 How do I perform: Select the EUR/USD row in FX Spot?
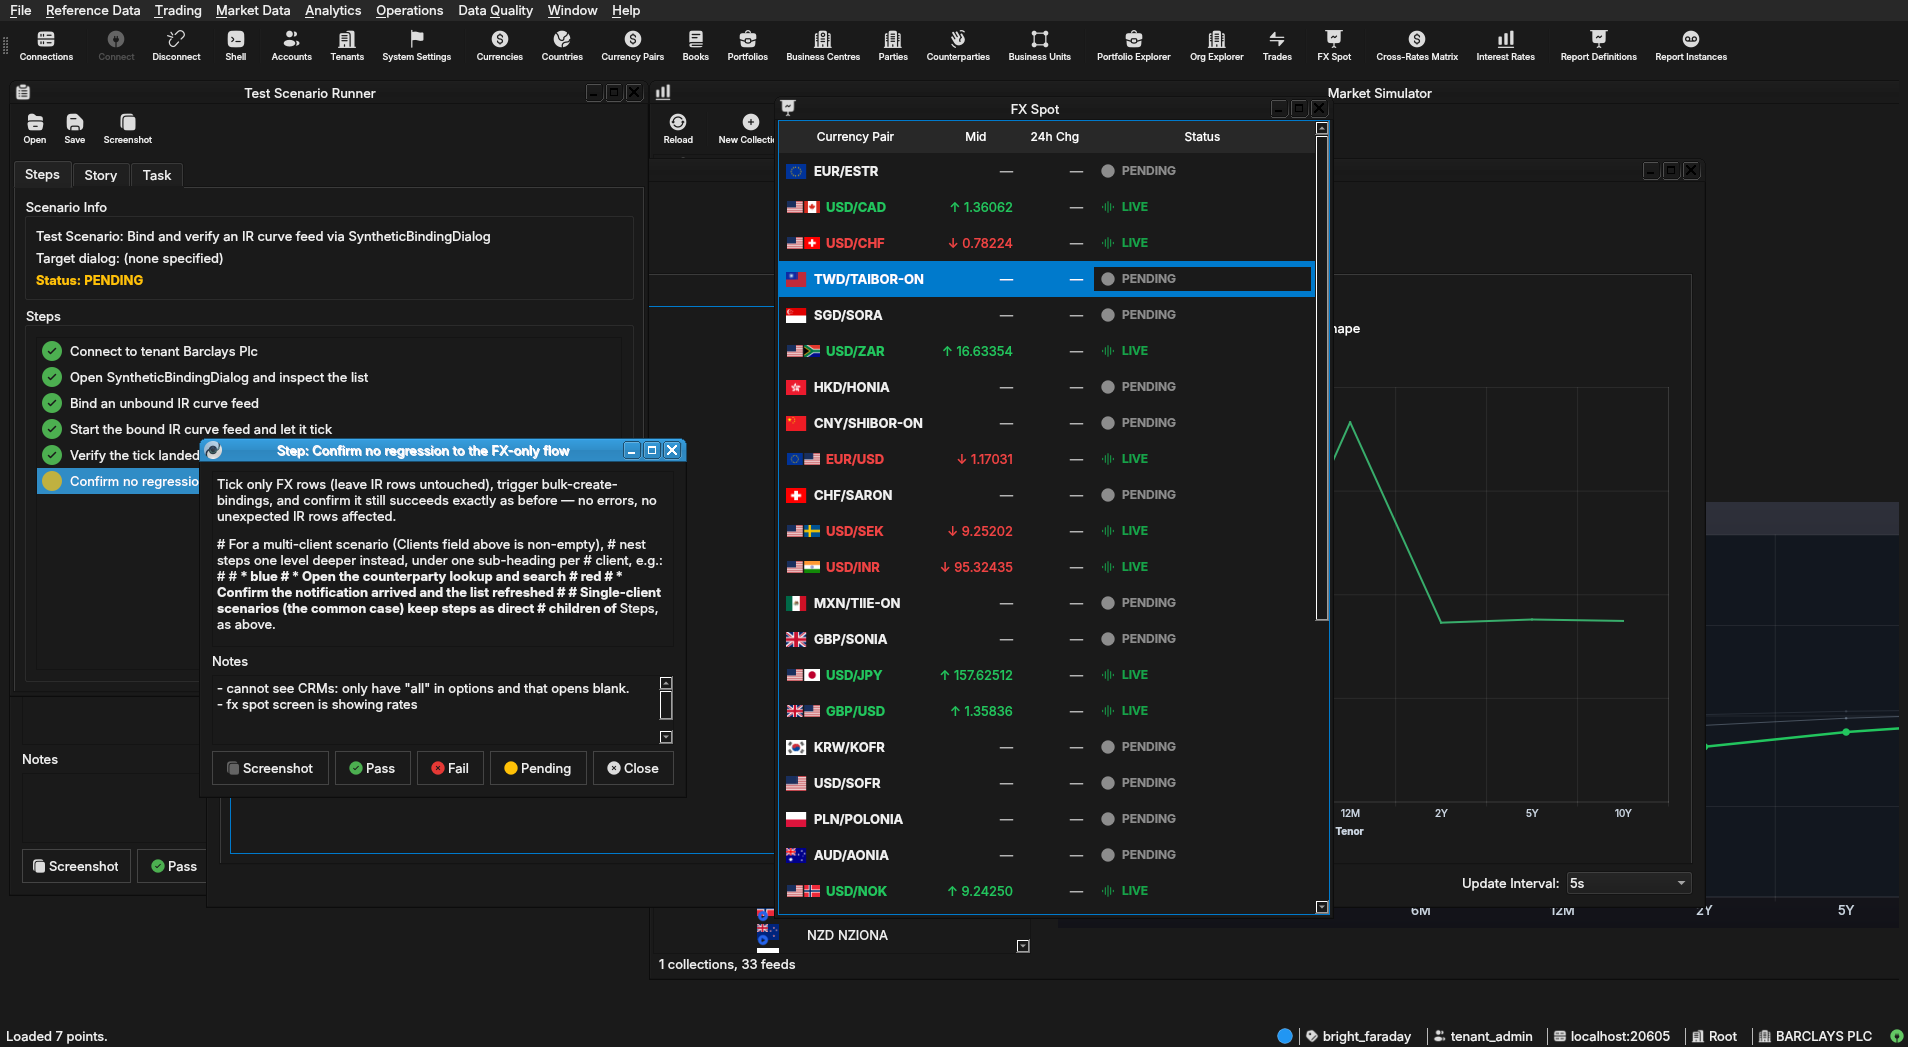tap(1046, 459)
